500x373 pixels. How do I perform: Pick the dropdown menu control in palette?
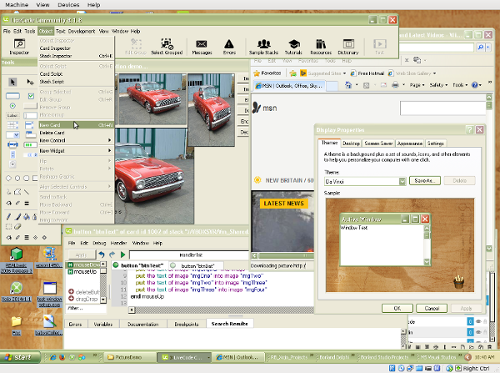click(13, 135)
